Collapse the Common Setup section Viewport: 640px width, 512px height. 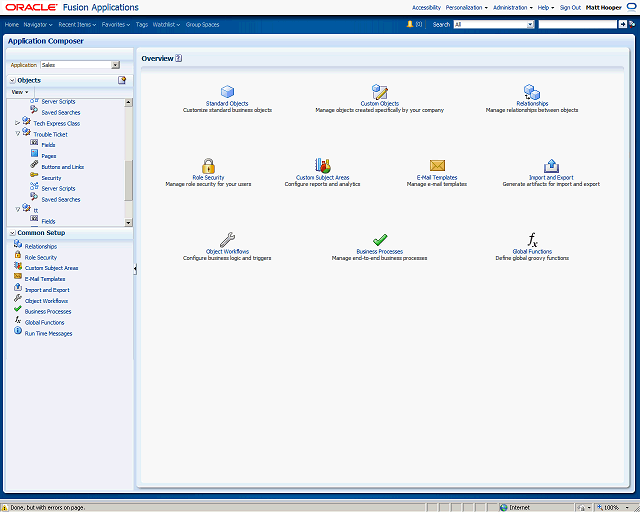13,233
